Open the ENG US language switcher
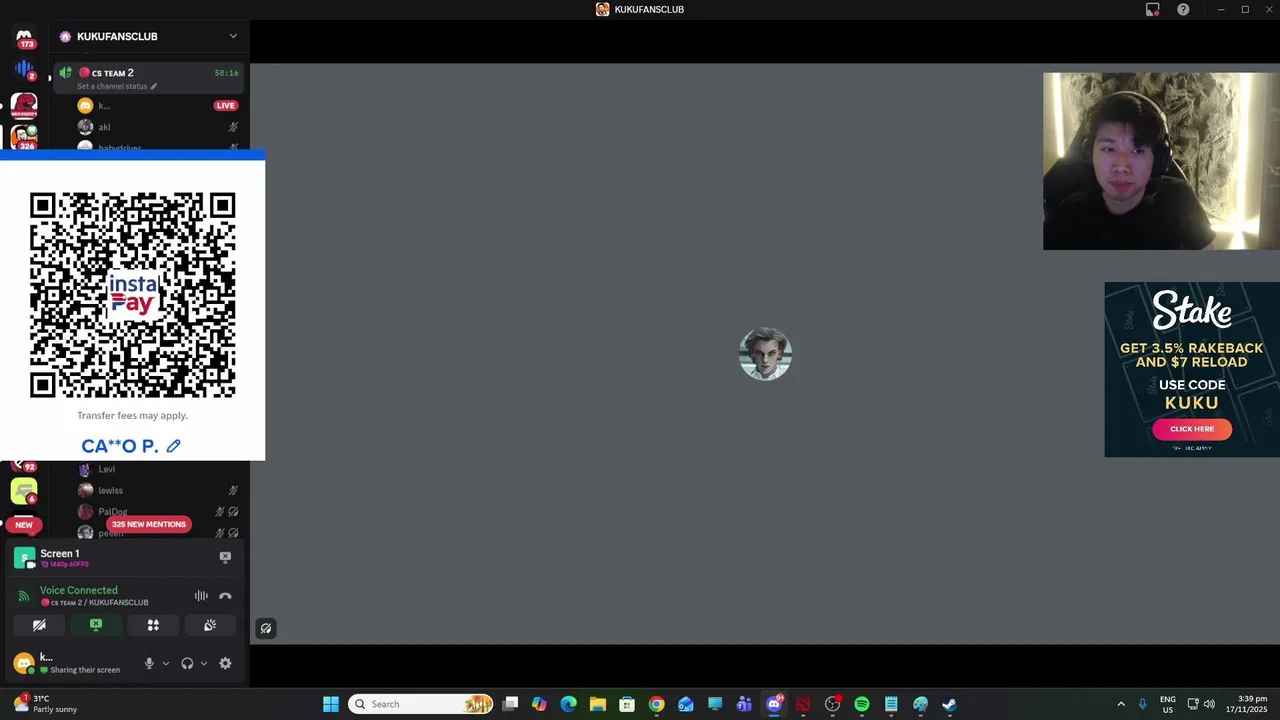The height and width of the screenshot is (720, 1280). click(x=1168, y=704)
